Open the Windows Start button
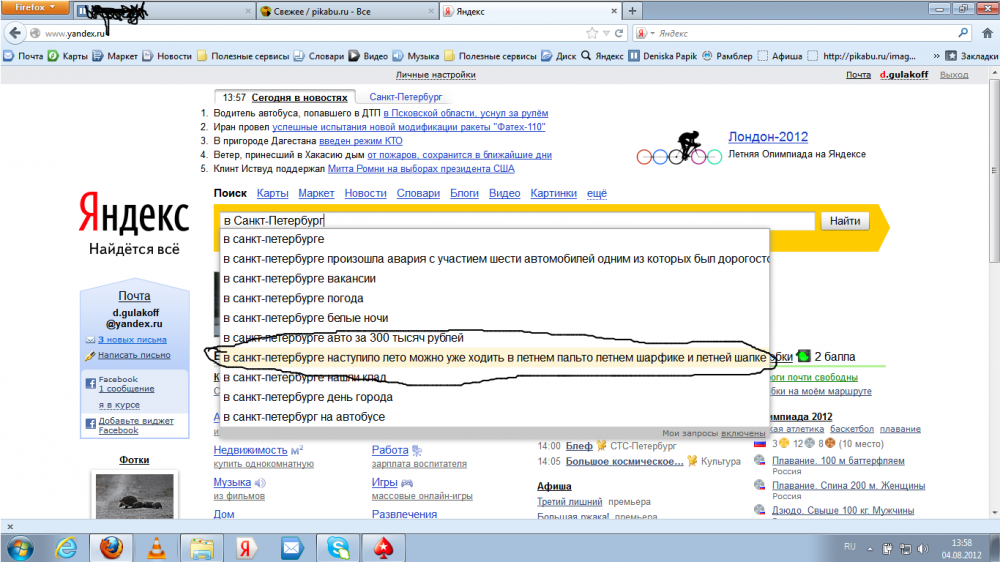The image size is (1000, 562). tap(20, 548)
